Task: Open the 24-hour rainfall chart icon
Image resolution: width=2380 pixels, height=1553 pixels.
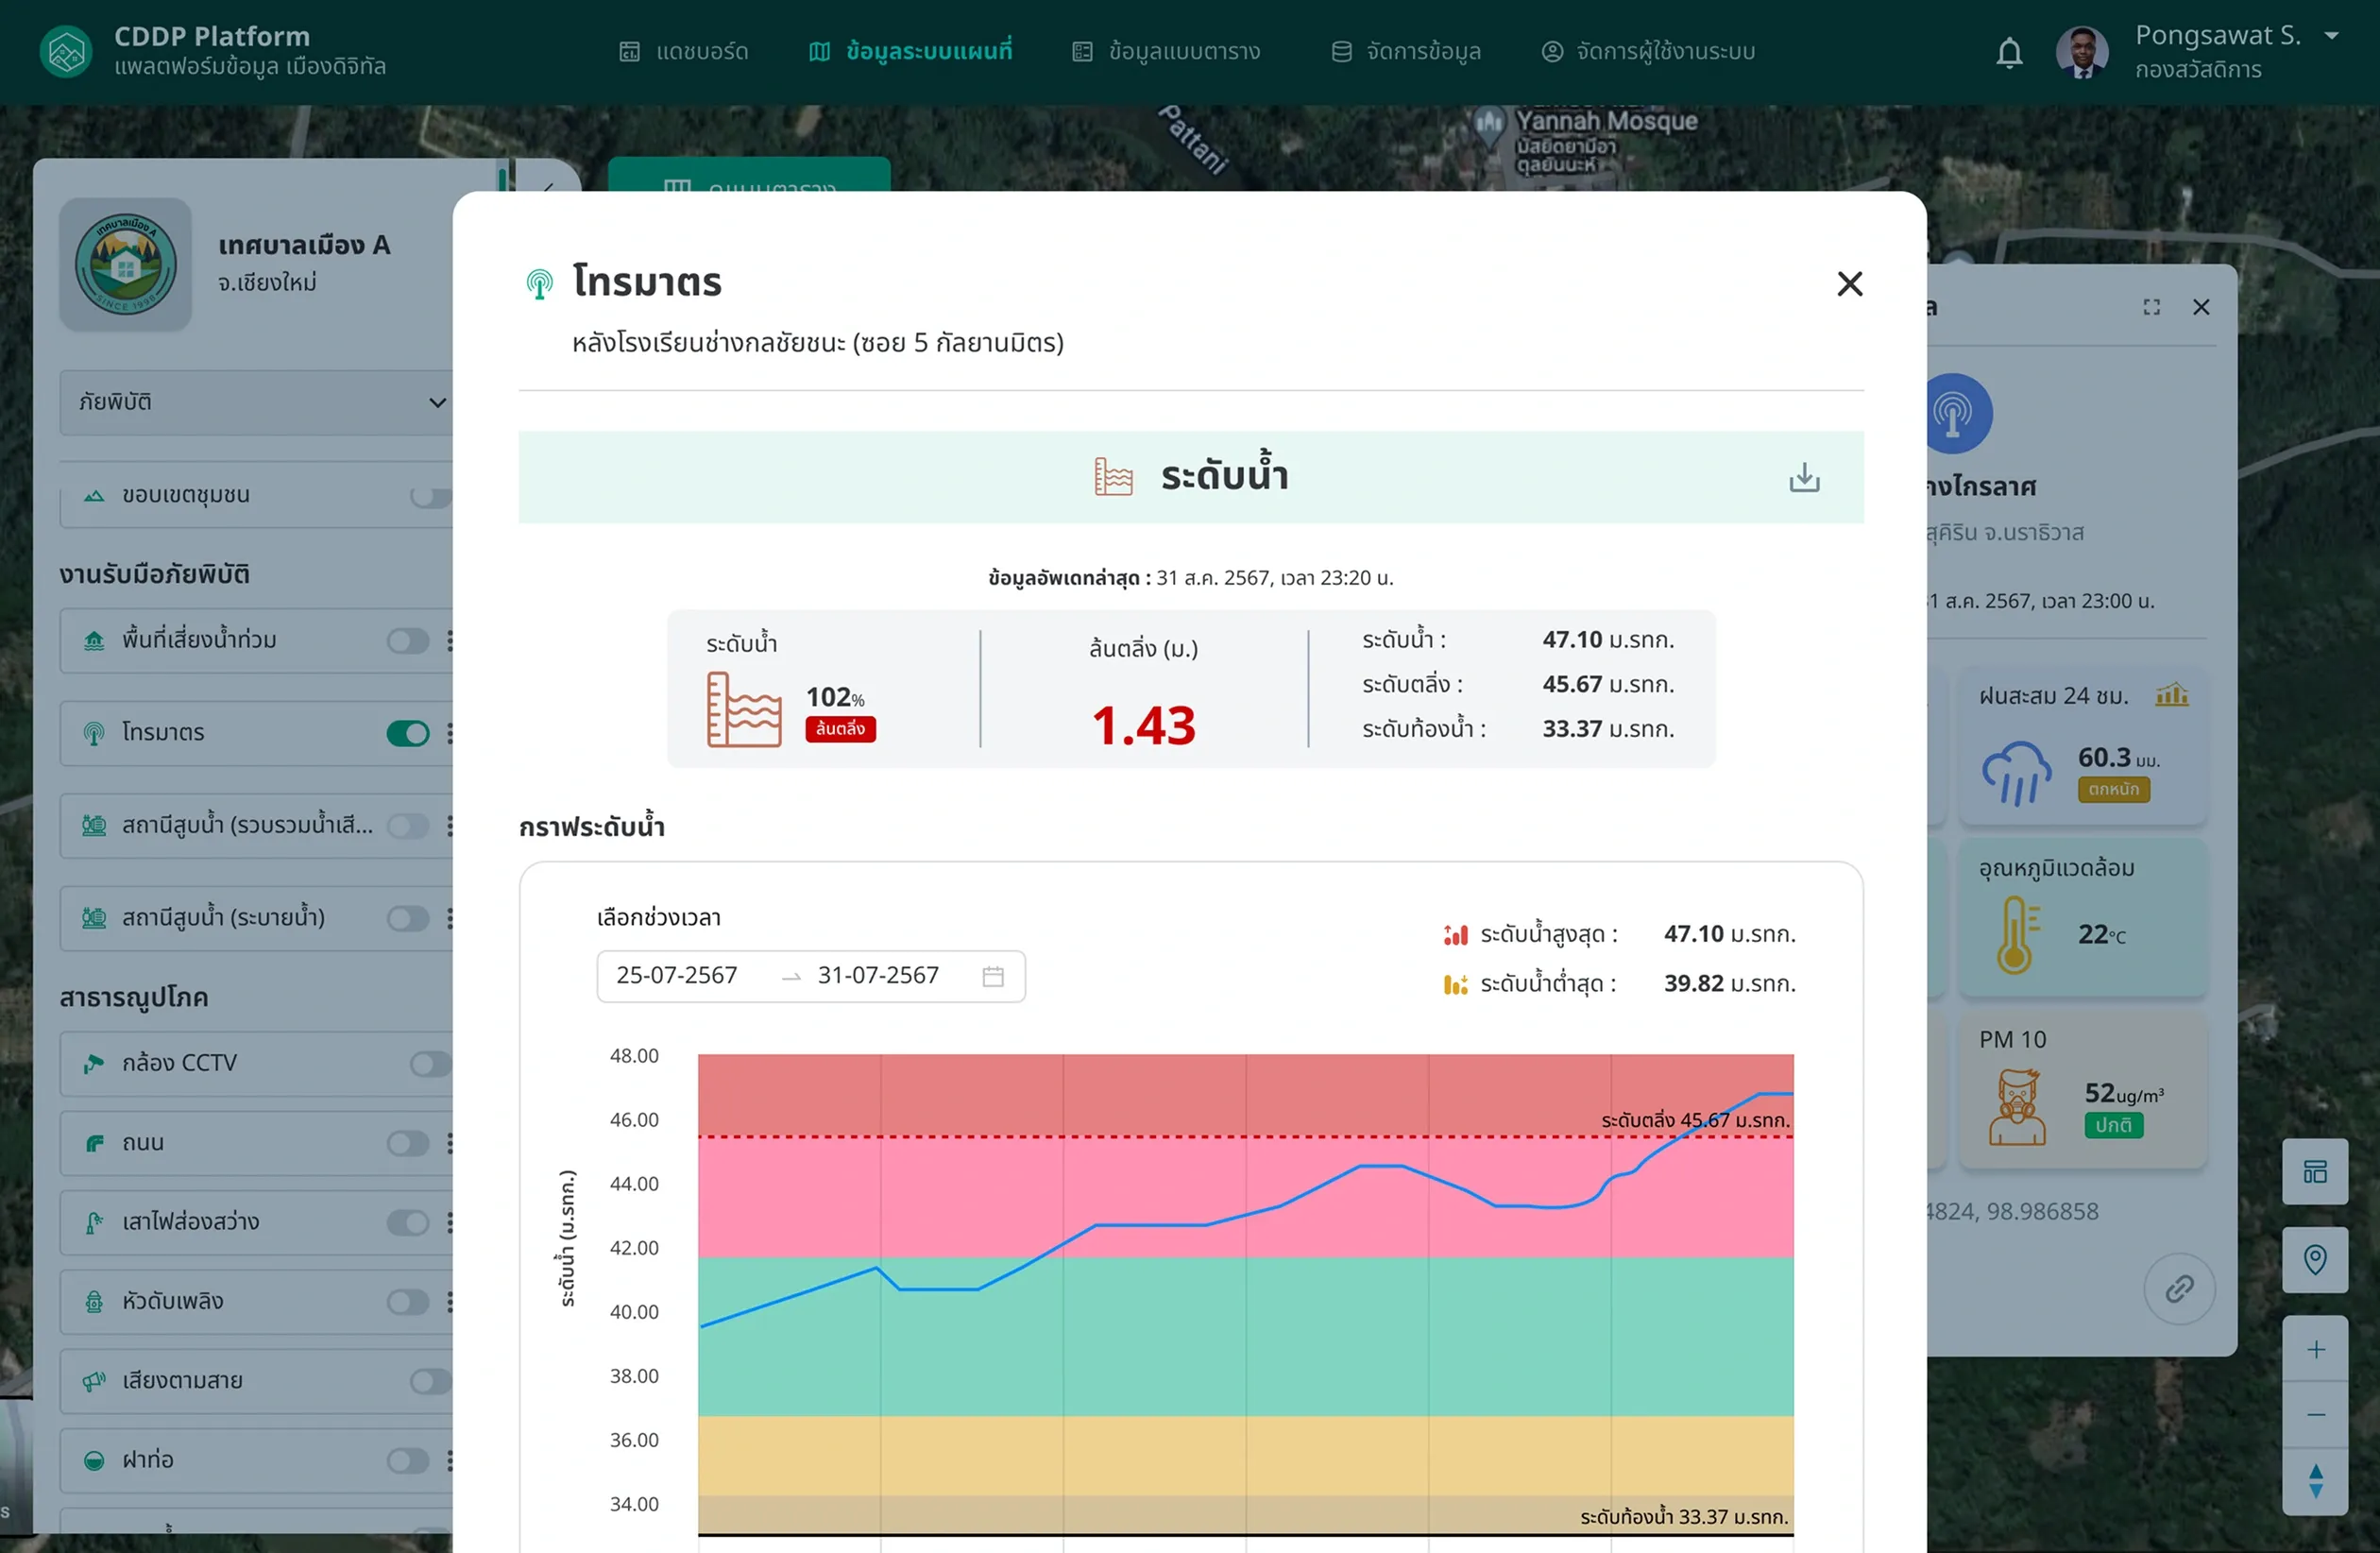Action: point(2171,694)
